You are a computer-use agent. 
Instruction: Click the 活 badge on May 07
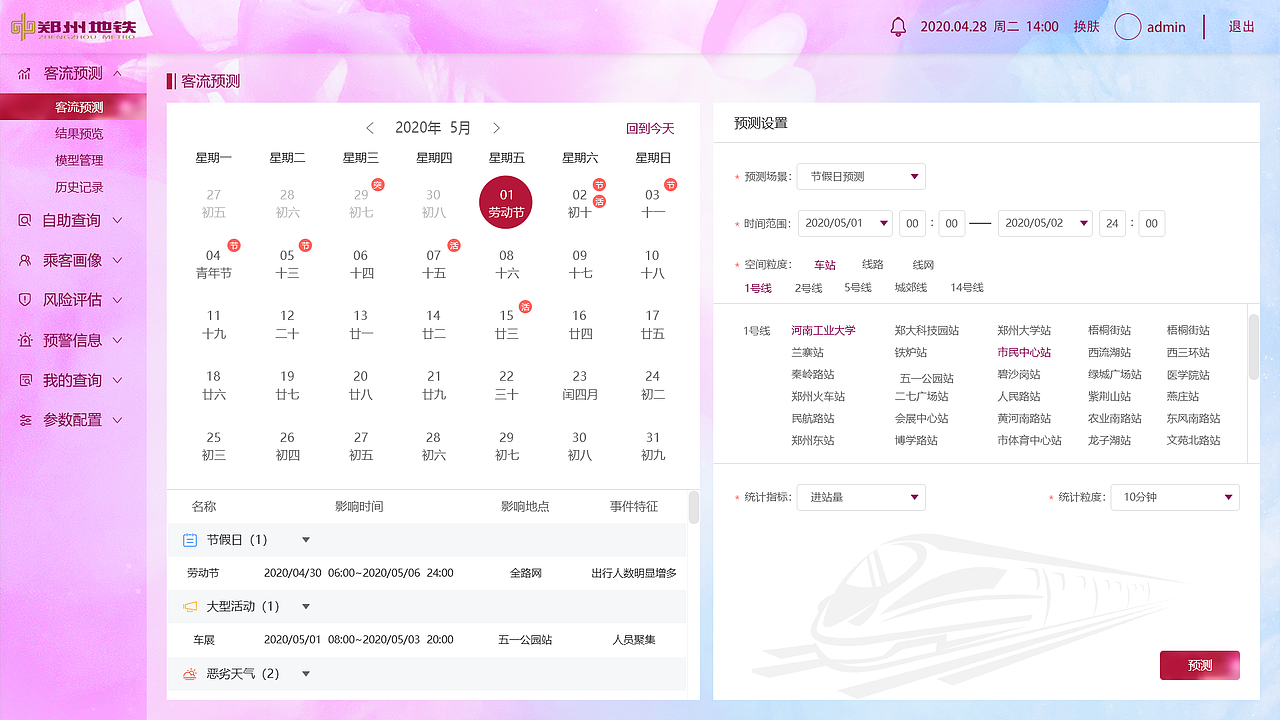click(453, 245)
